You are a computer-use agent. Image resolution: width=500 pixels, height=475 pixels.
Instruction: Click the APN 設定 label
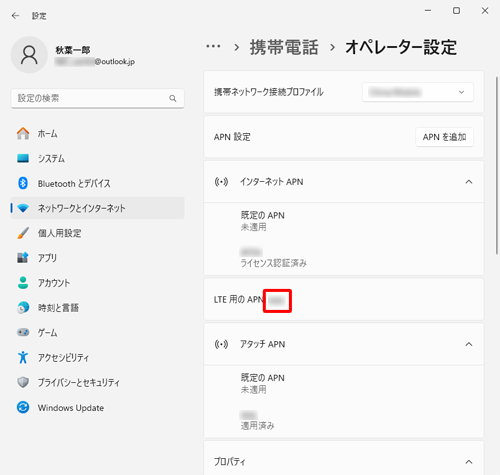pos(232,137)
